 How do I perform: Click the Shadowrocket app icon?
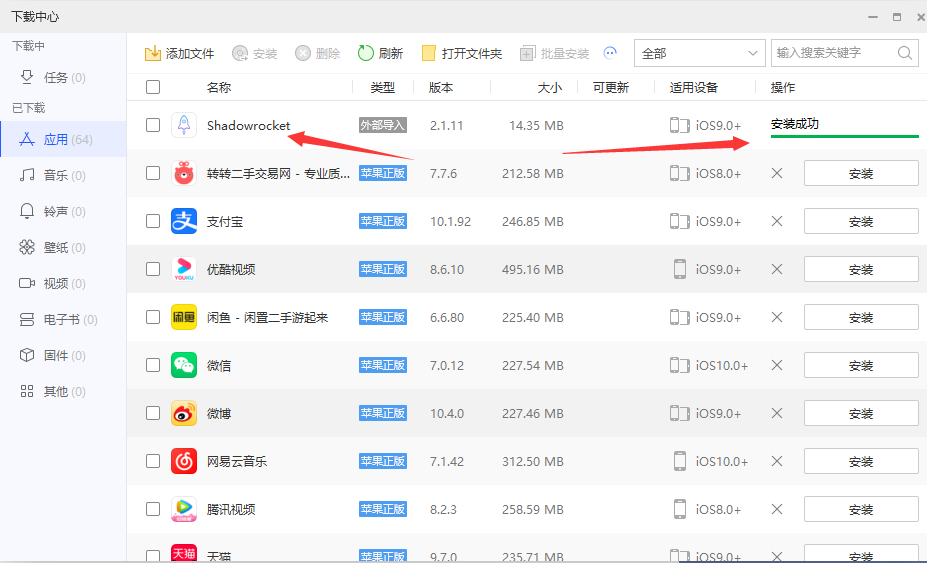183,125
